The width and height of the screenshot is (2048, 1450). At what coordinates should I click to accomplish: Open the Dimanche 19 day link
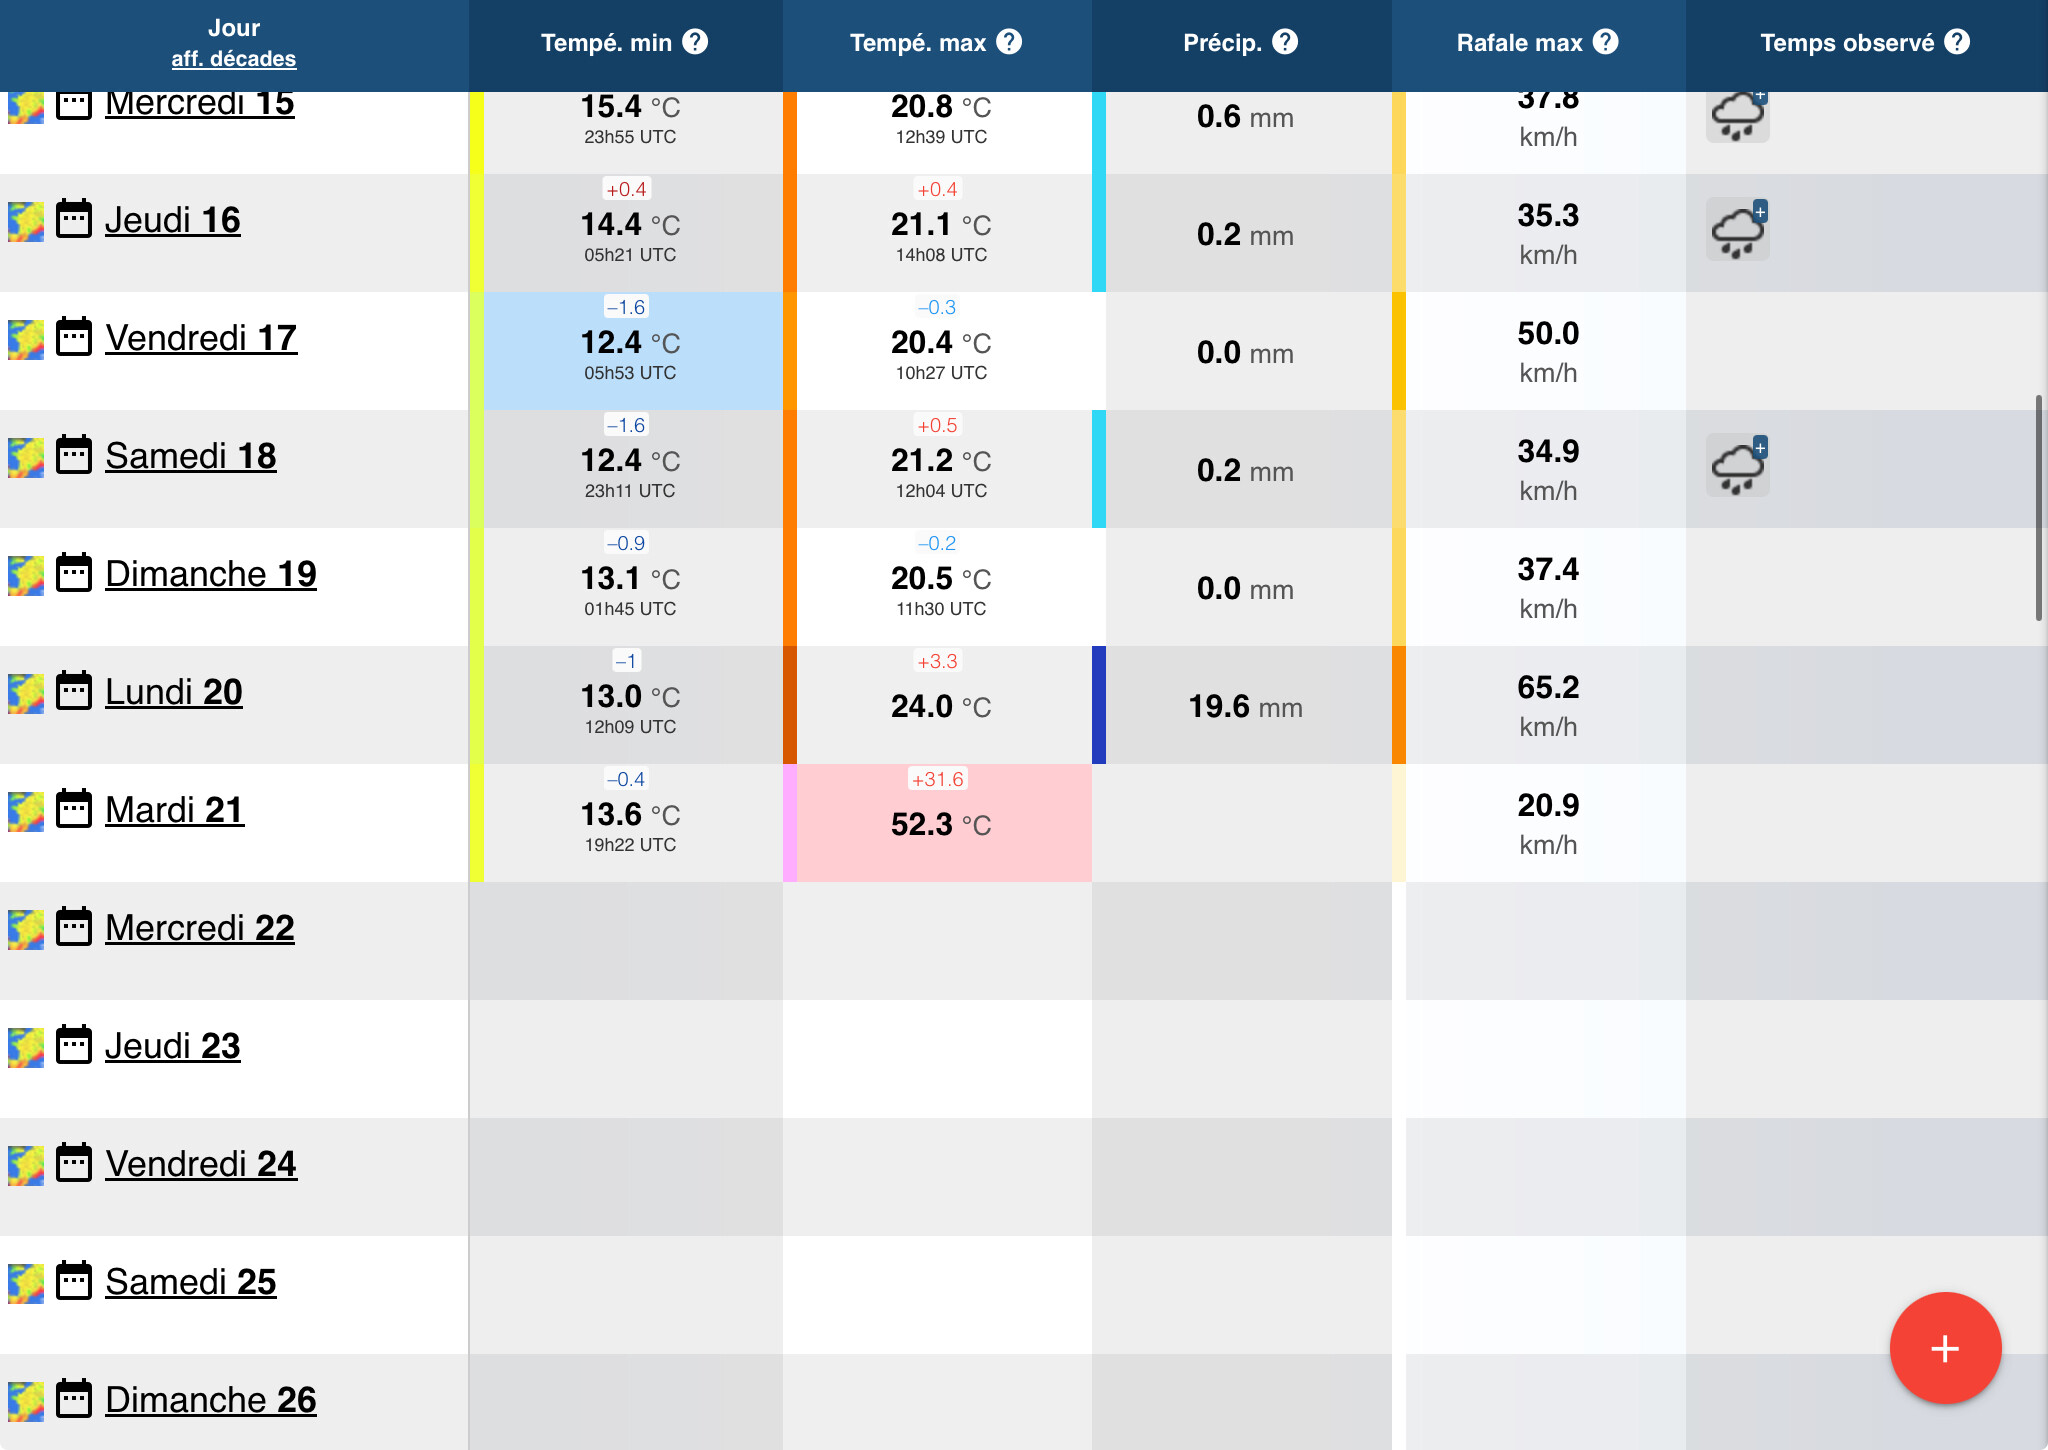point(211,574)
